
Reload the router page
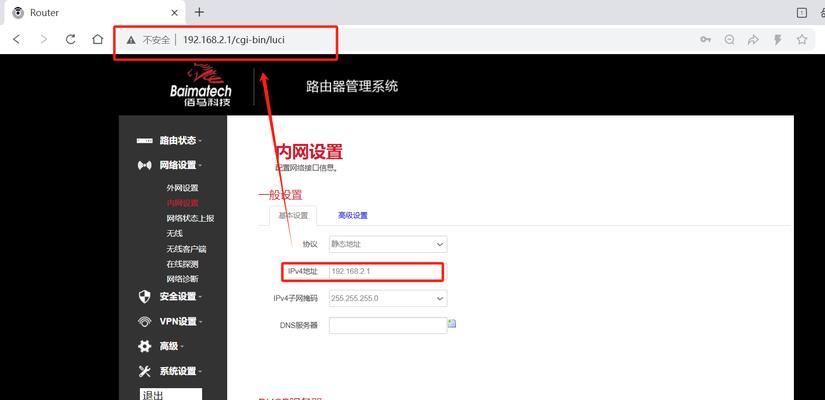click(x=71, y=39)
